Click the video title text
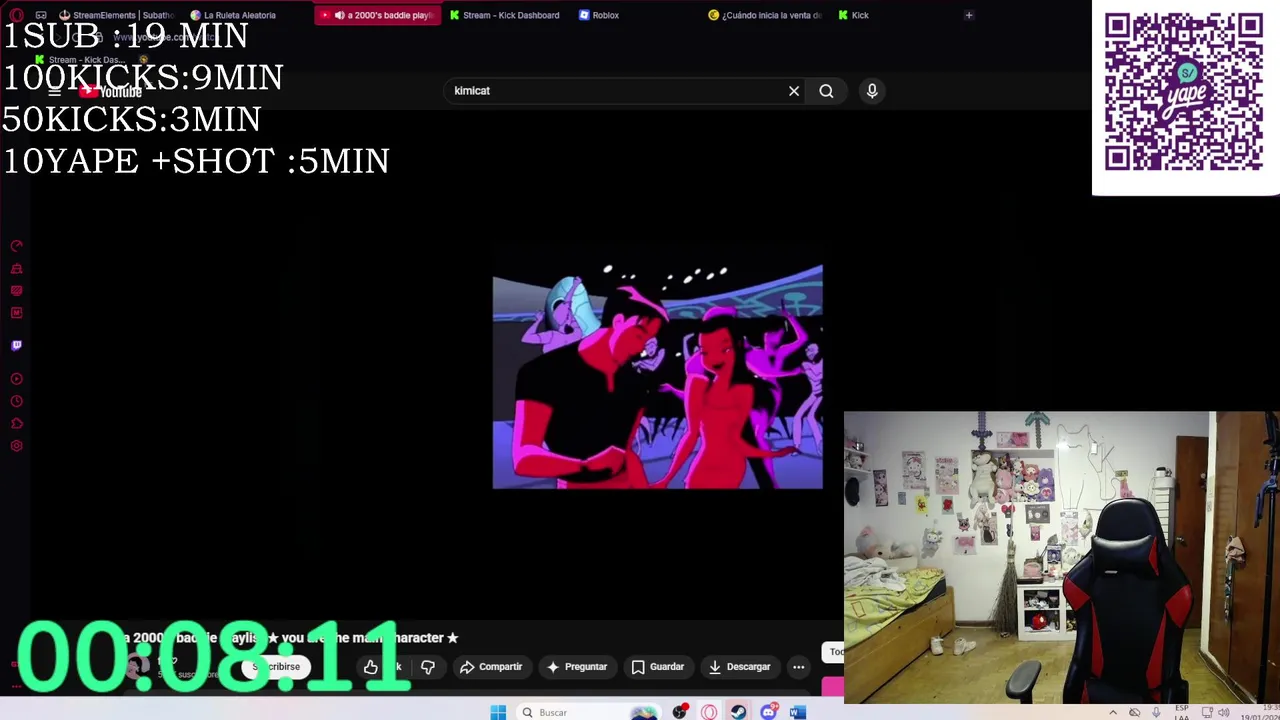Screen dimensions: 1280x720 [x=290, y=638]
